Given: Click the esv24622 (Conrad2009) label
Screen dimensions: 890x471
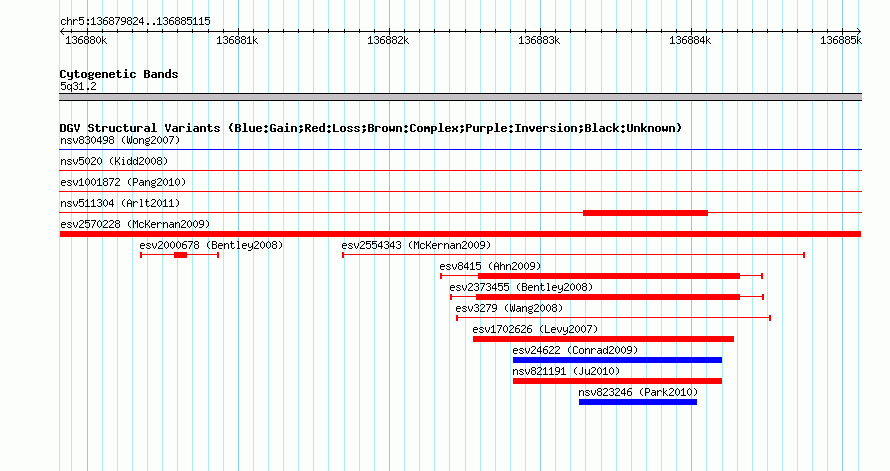Looking at the screenshot, I should pos(575,350).
